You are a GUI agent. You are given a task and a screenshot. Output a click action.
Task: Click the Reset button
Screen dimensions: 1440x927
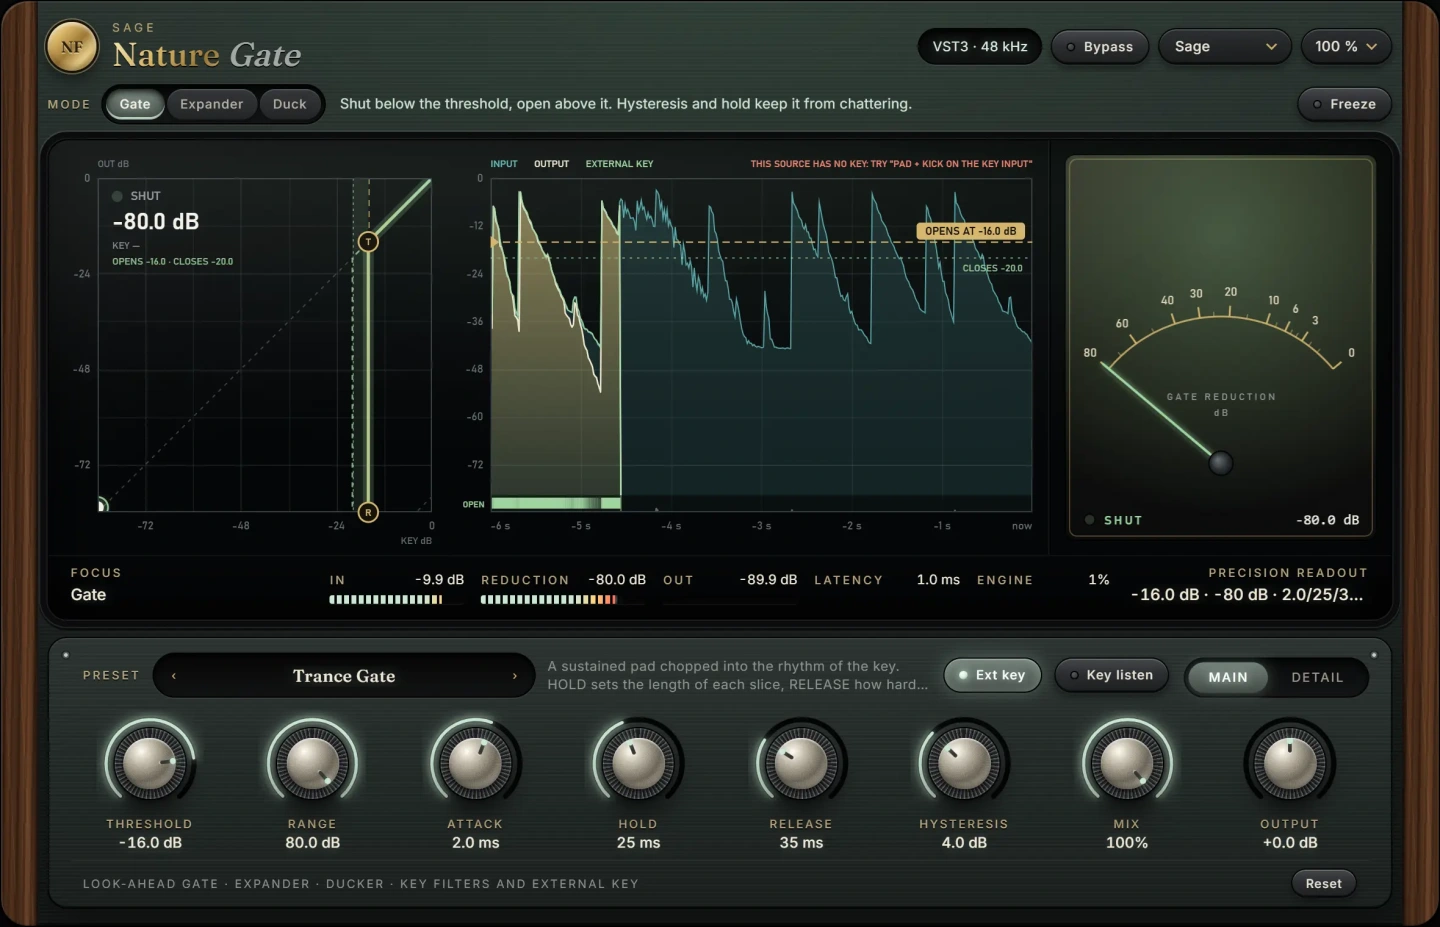pos(1323,883)
